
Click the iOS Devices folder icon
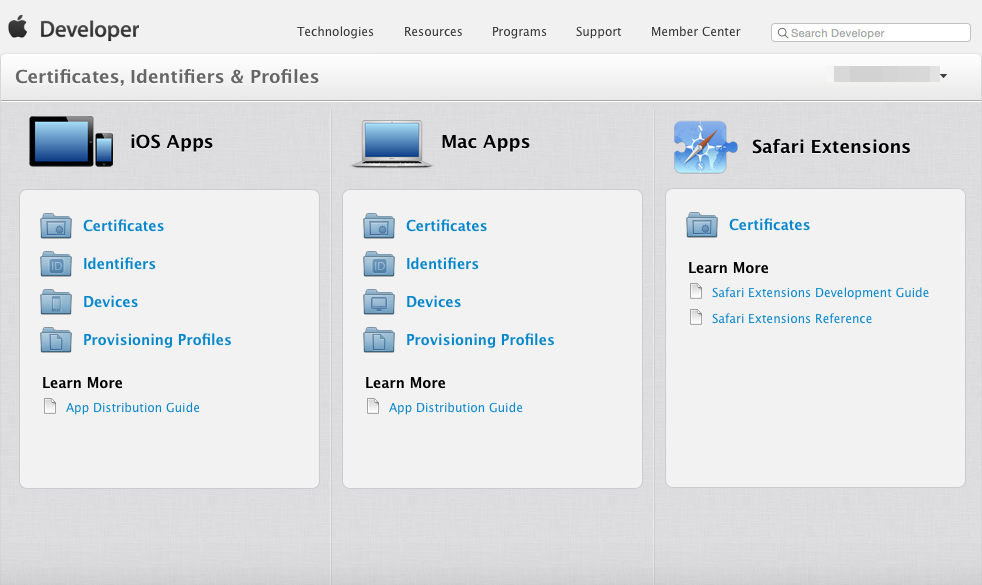56,302
